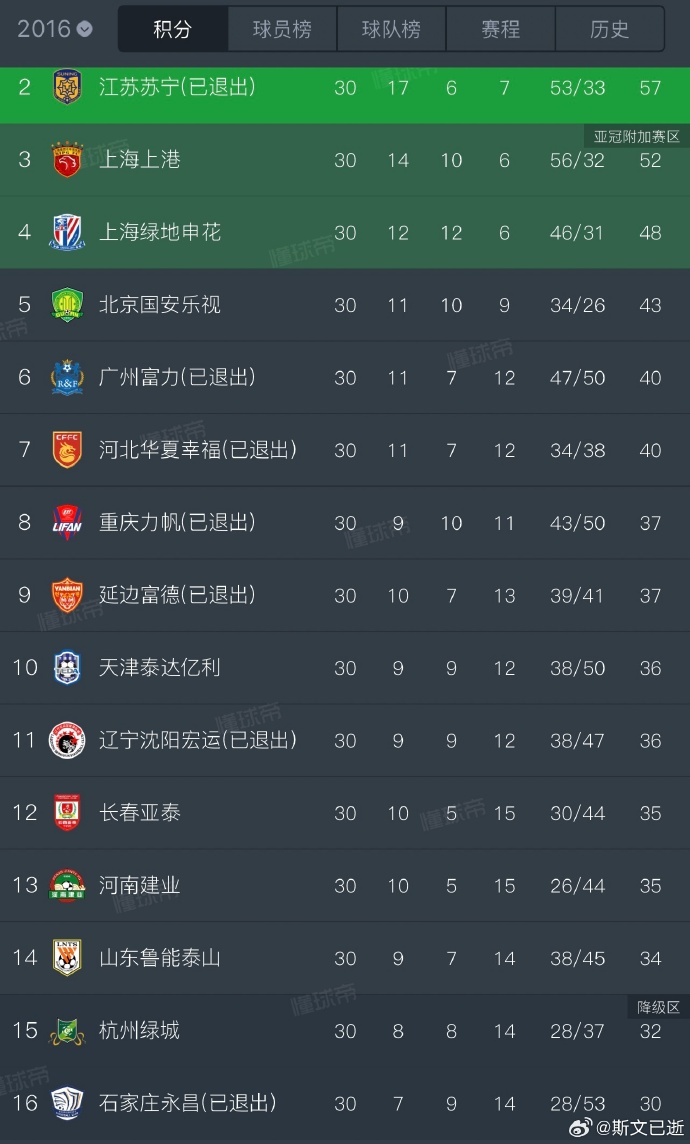Open the 2016 season dropdown
Image resolution: width=690 pixels, height=1144 pixels.
(55, 29)
